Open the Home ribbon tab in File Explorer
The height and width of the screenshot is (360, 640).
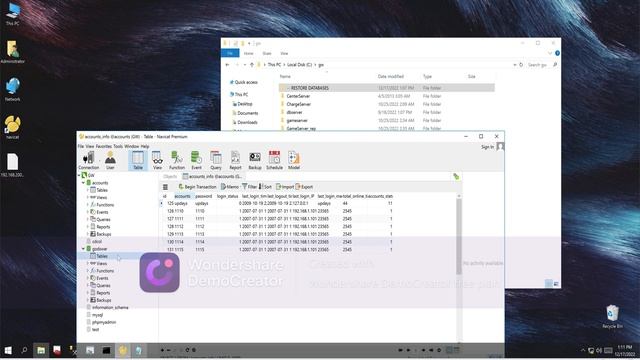(x=249, y=53)
